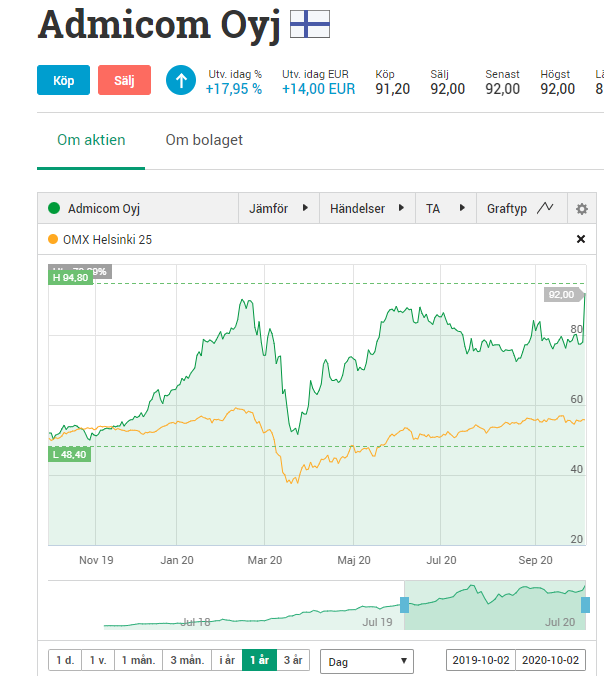Click the 92,00 current price tag

(564, 295)
